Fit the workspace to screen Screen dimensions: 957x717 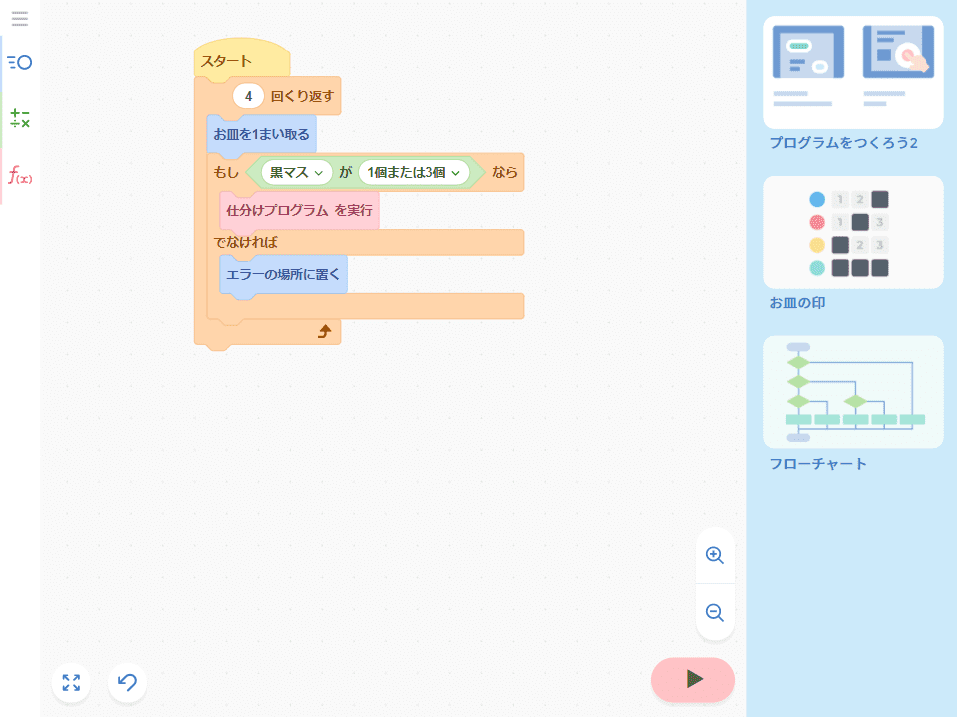click(x=71, y=683)
